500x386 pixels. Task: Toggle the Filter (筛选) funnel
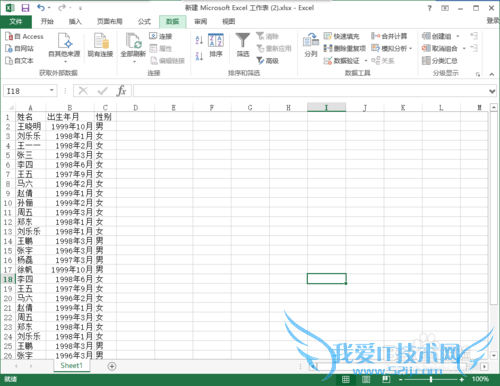(243, 45)
